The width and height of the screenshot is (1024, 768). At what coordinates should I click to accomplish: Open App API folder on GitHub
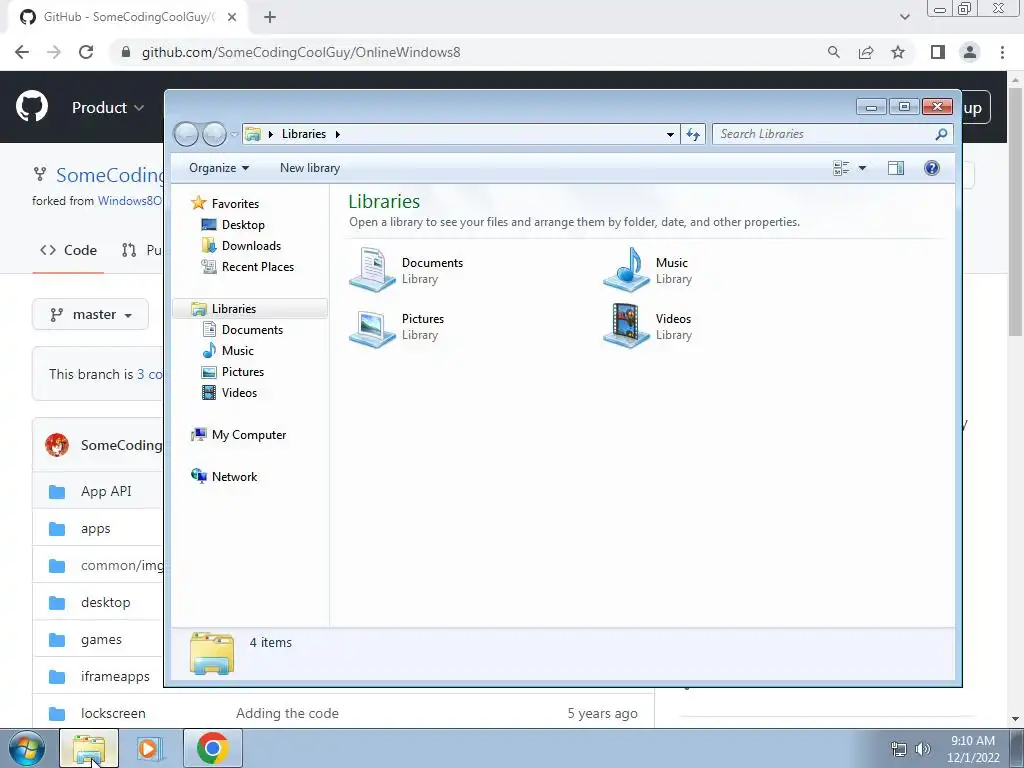click(106, 492)
